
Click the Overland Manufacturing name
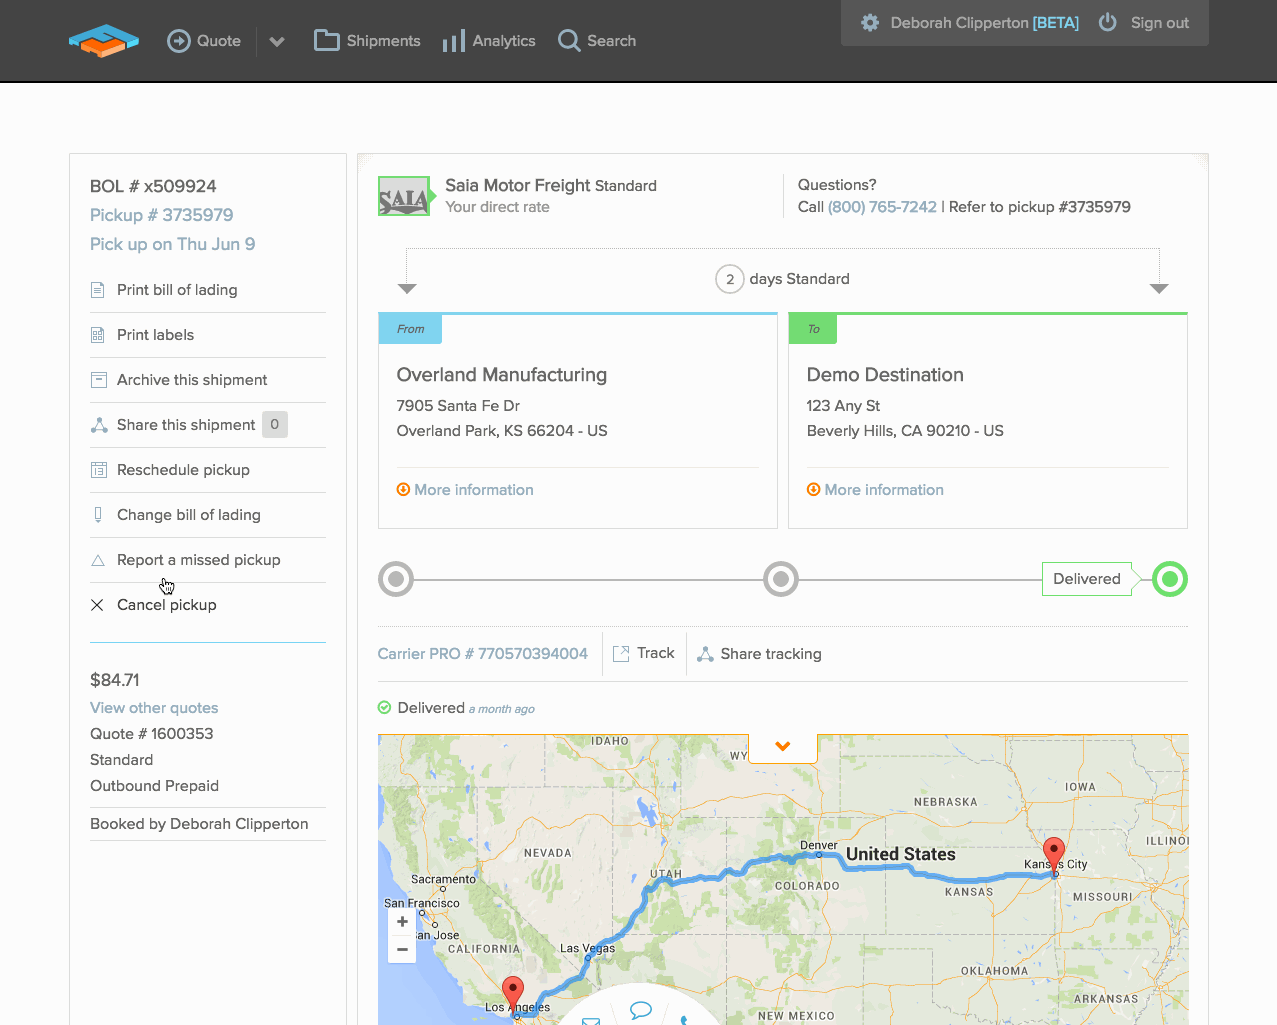click(502, 375)
